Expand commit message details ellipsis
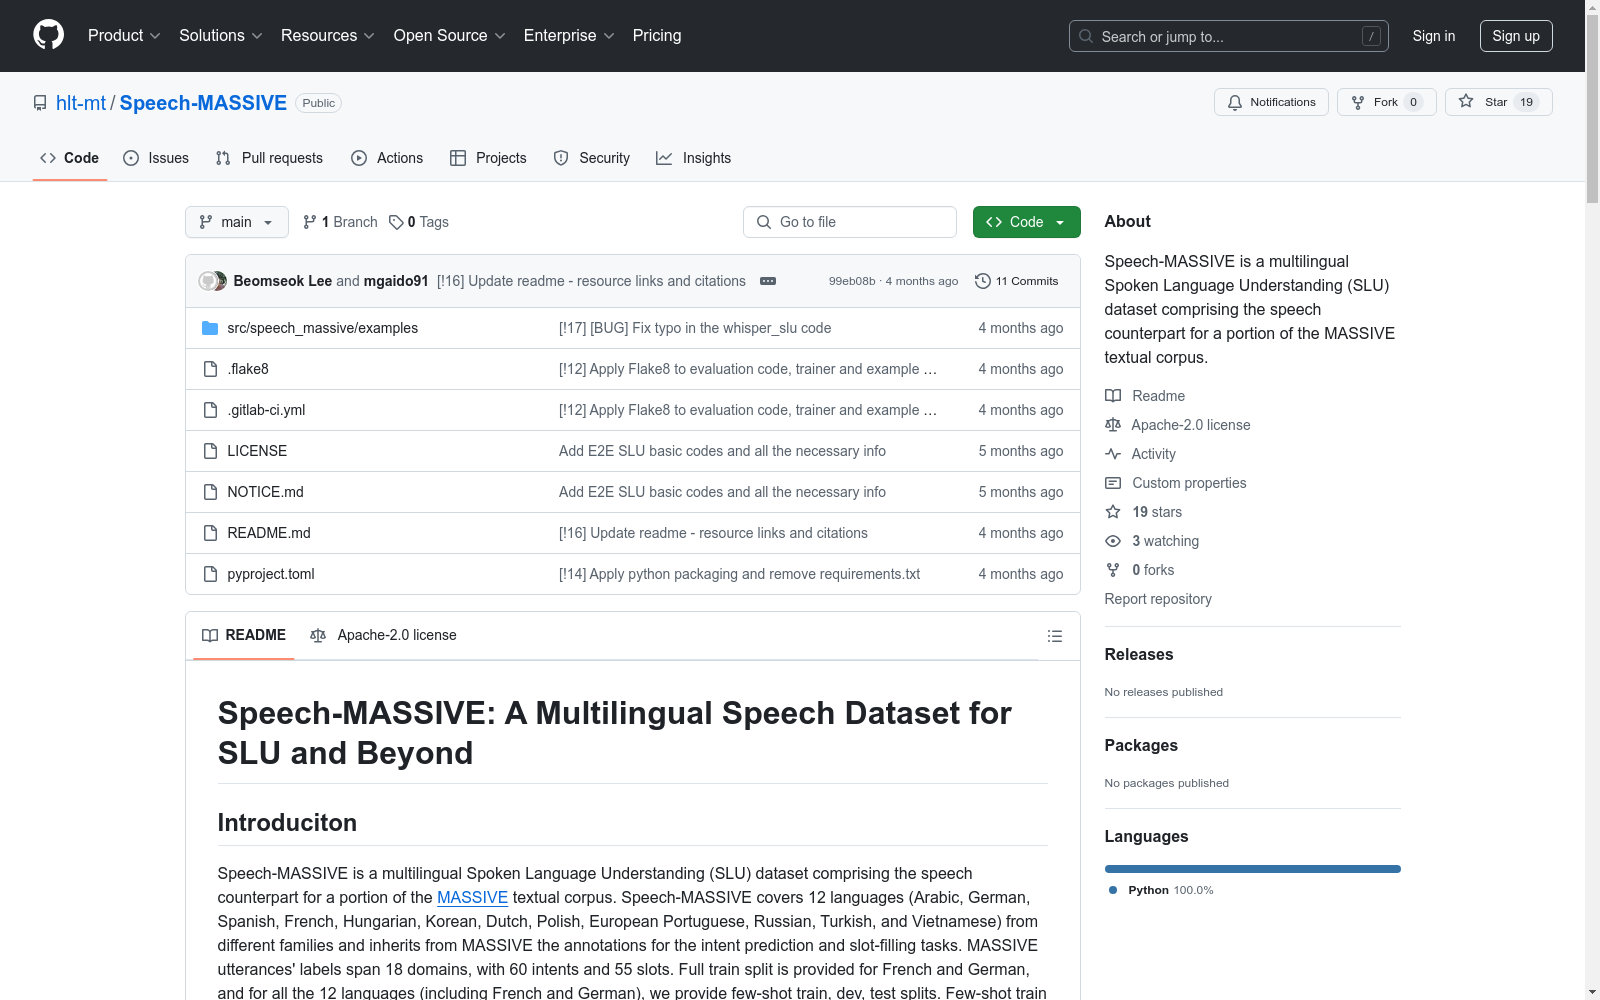This screenshot has width=1600, height=1000. click(768, 281)
